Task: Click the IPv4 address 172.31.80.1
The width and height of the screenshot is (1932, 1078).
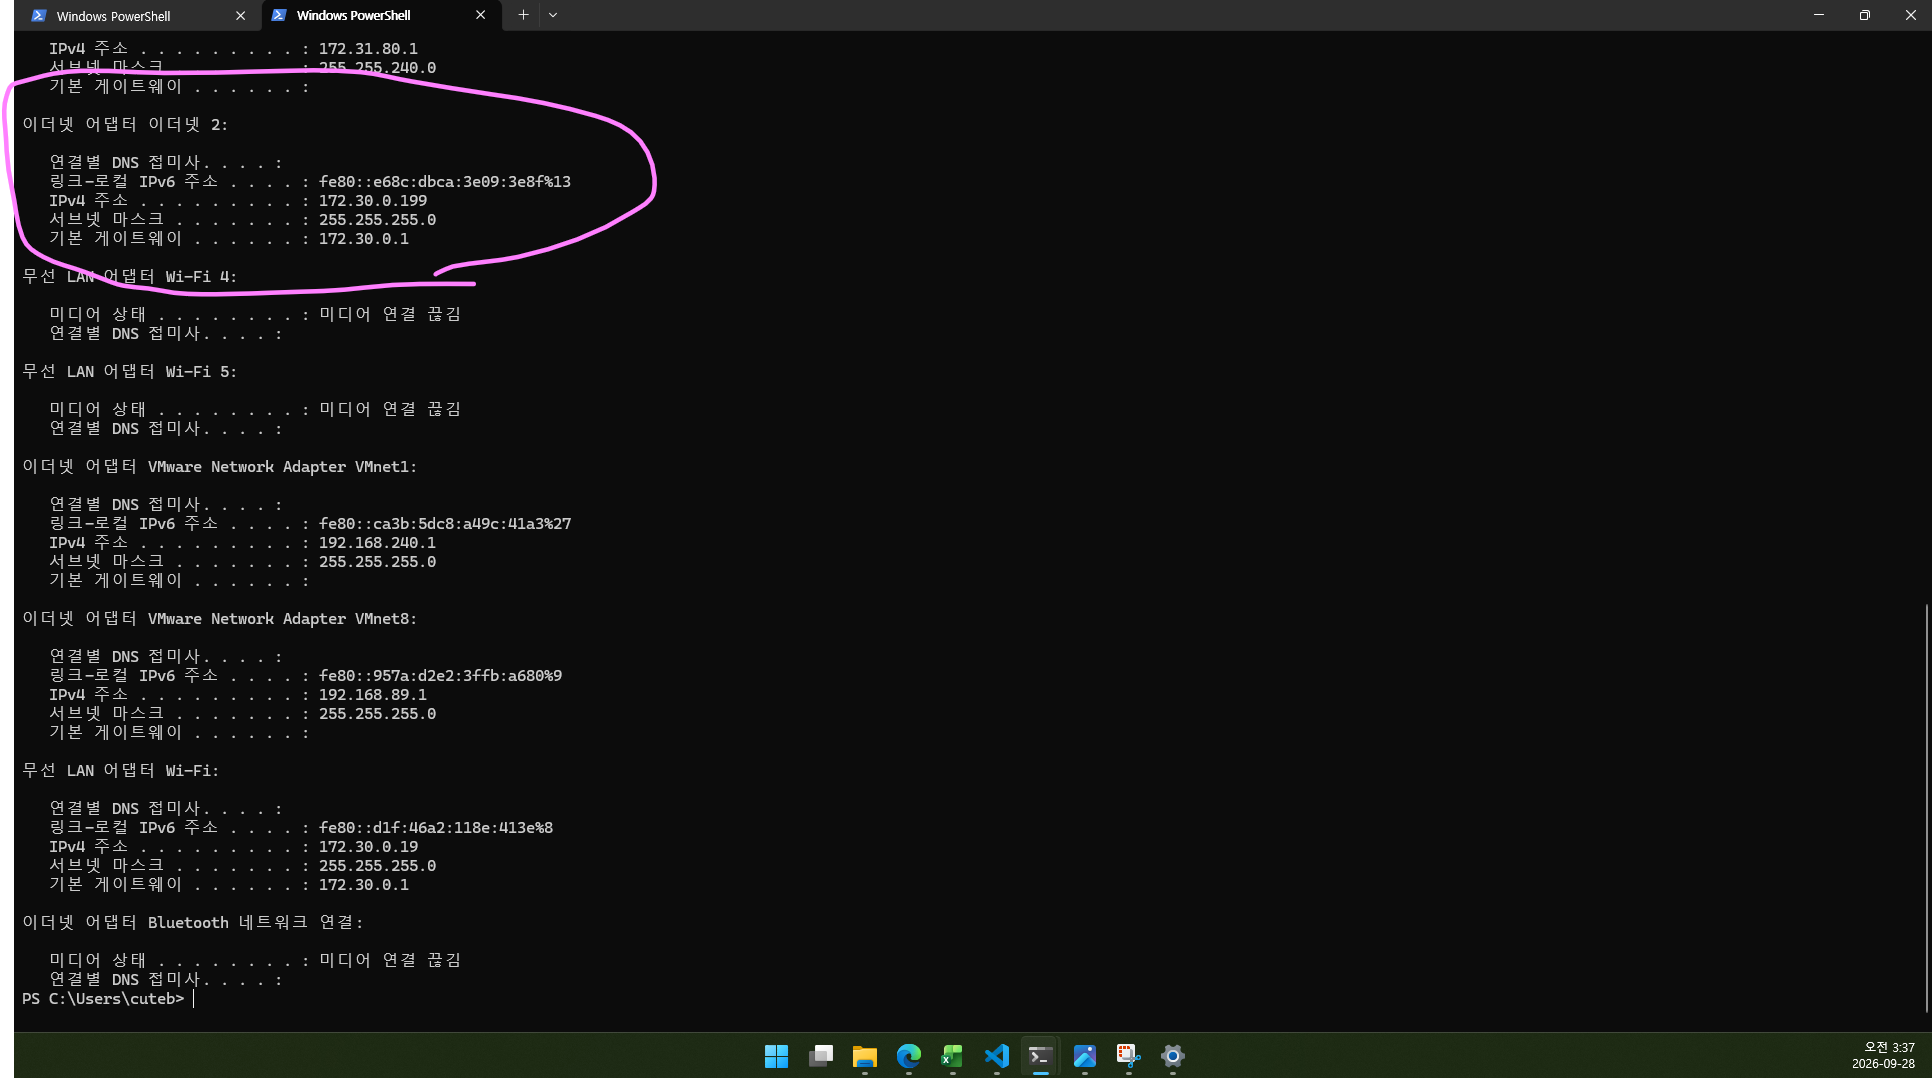Action: (x=368, y=49)
